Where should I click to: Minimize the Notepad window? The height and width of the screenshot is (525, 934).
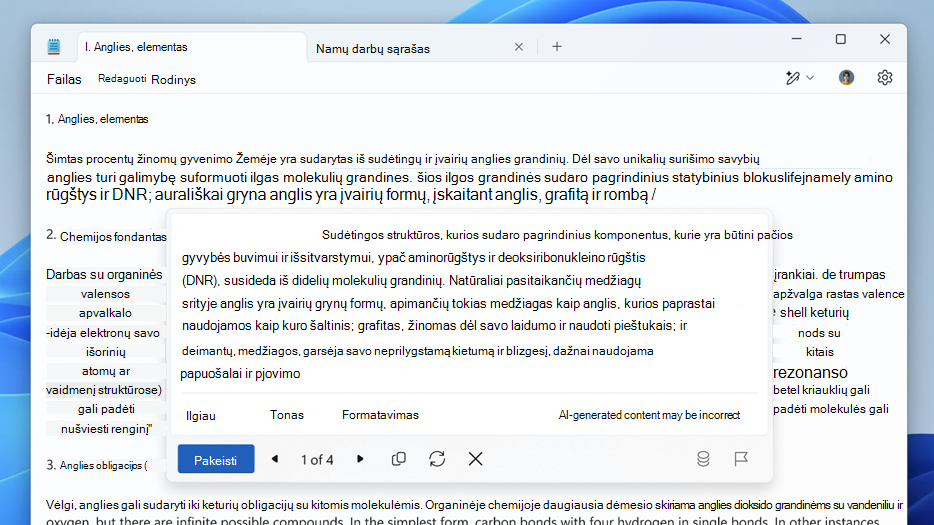coord(796,39)
